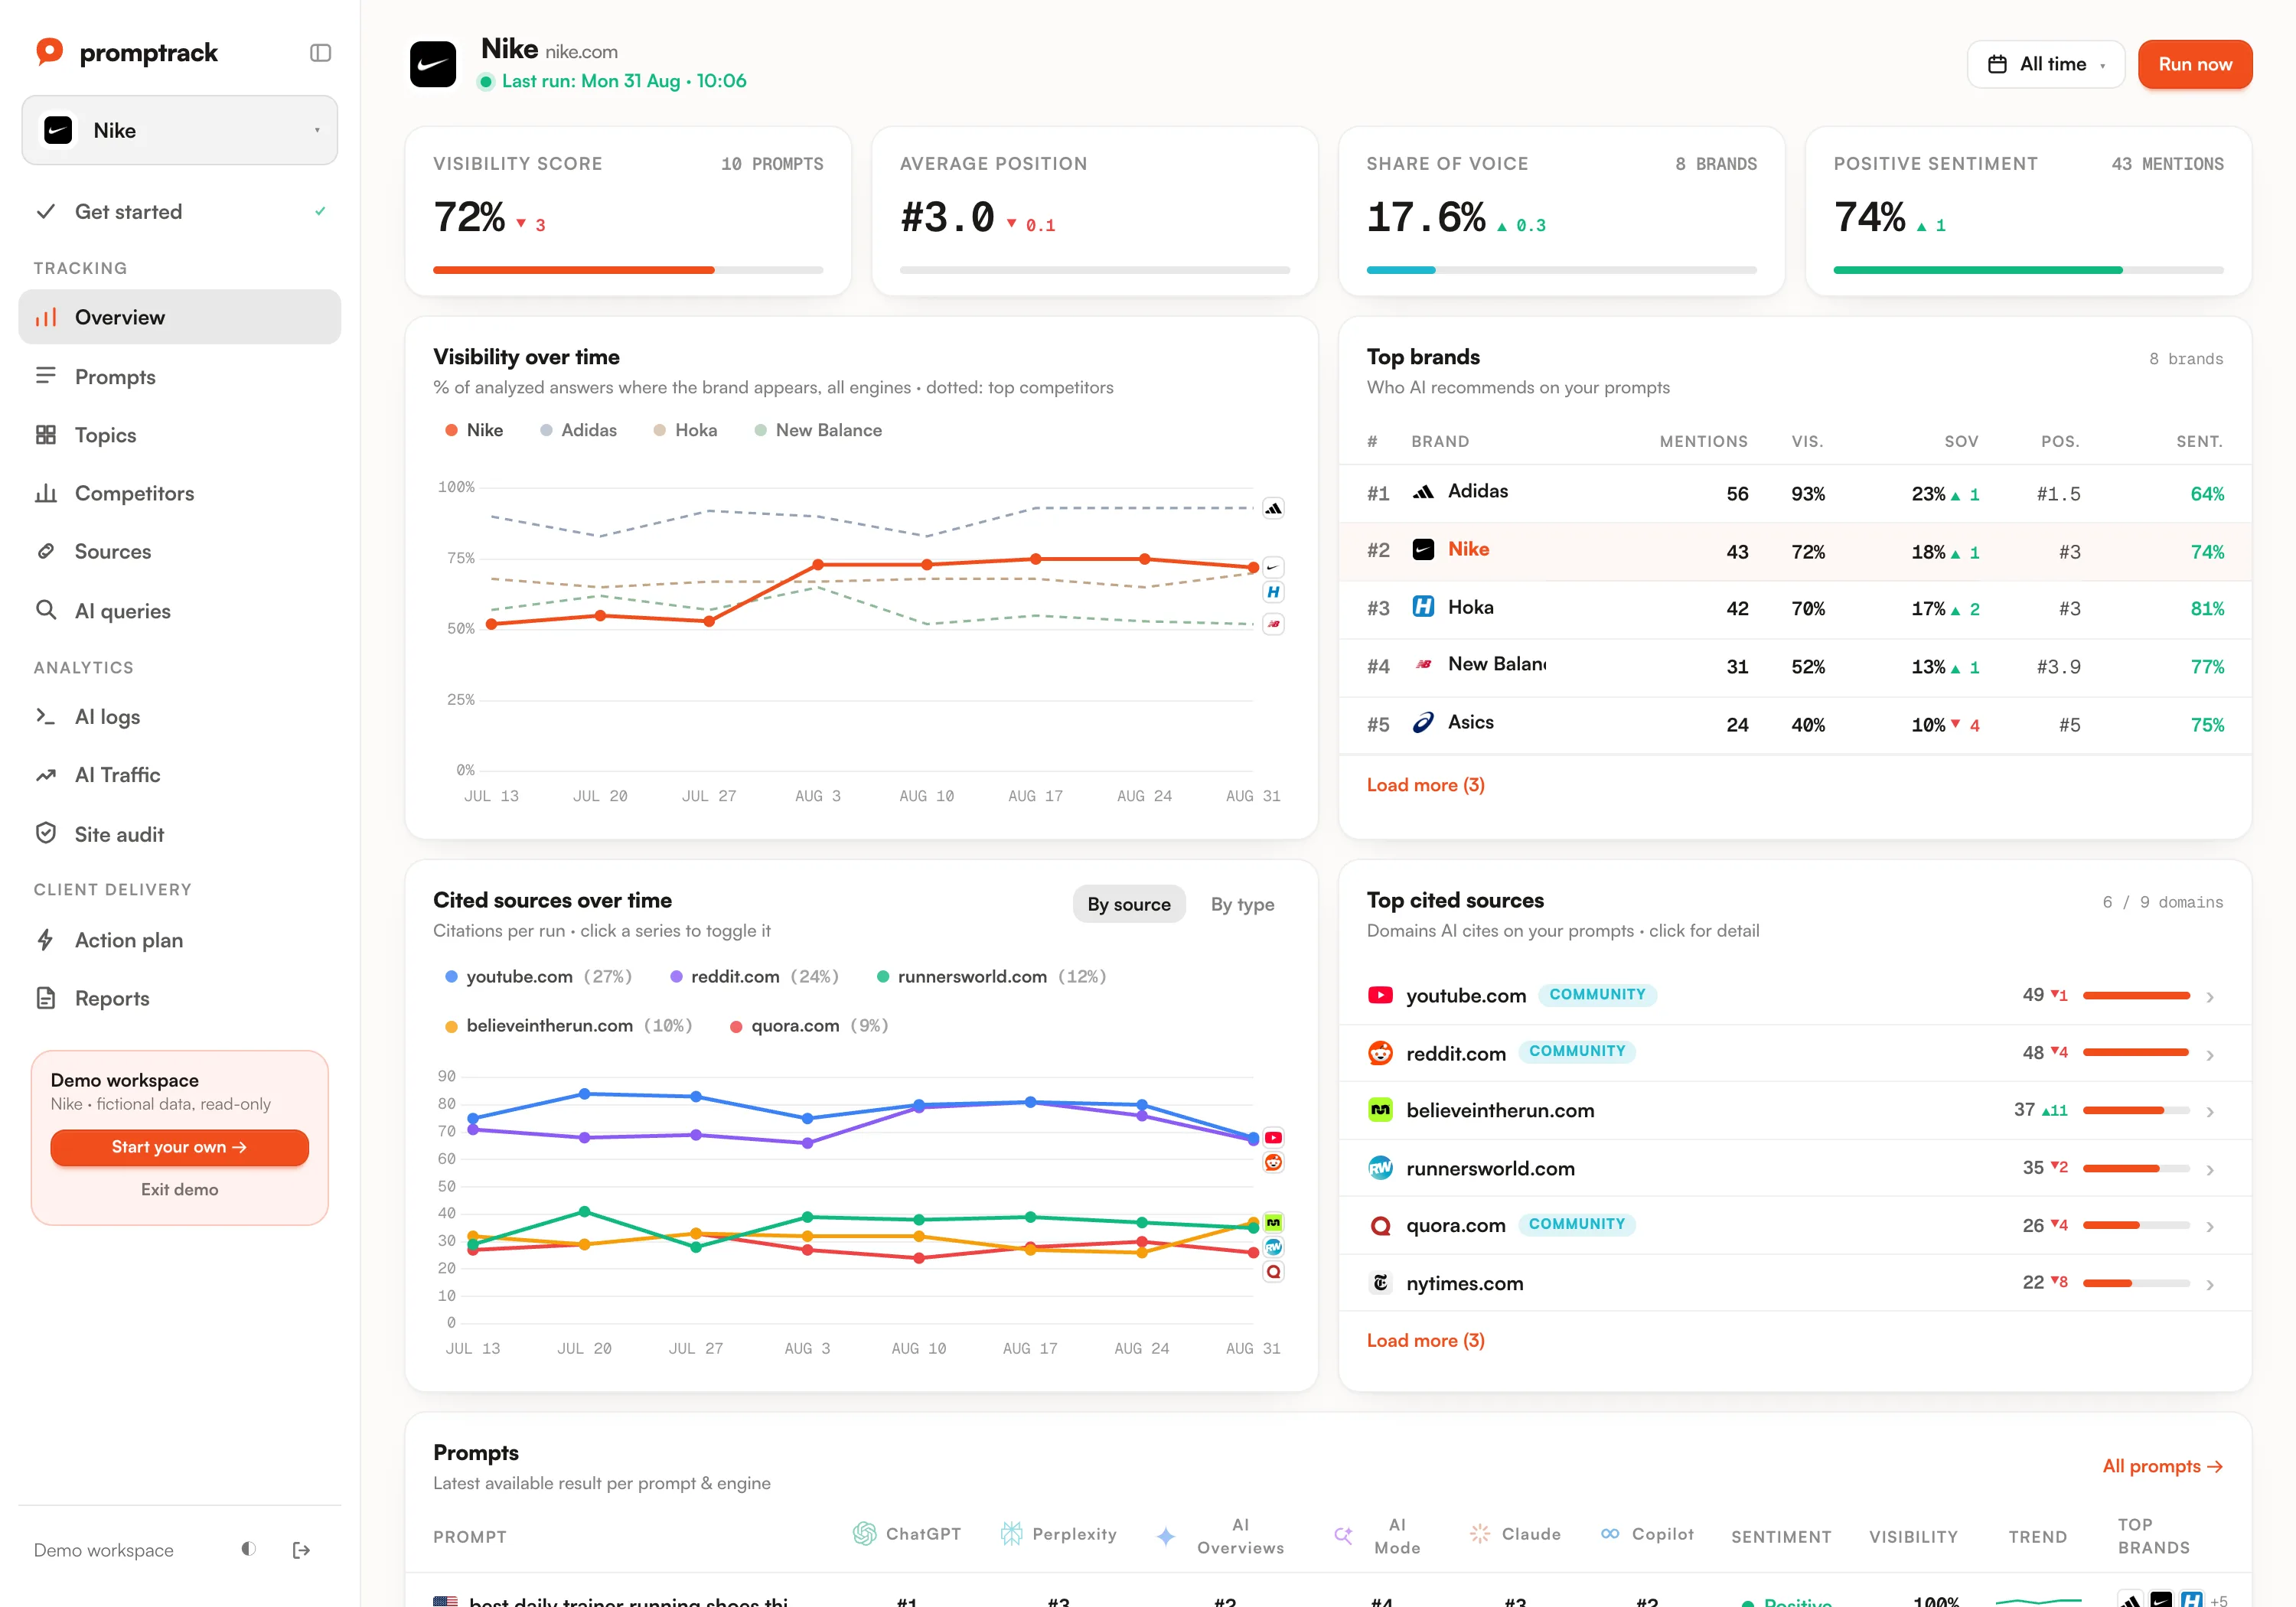2296x1607 pixels.
Task: Click the Perplexity engine icon
Action: pos(1011,1534)
